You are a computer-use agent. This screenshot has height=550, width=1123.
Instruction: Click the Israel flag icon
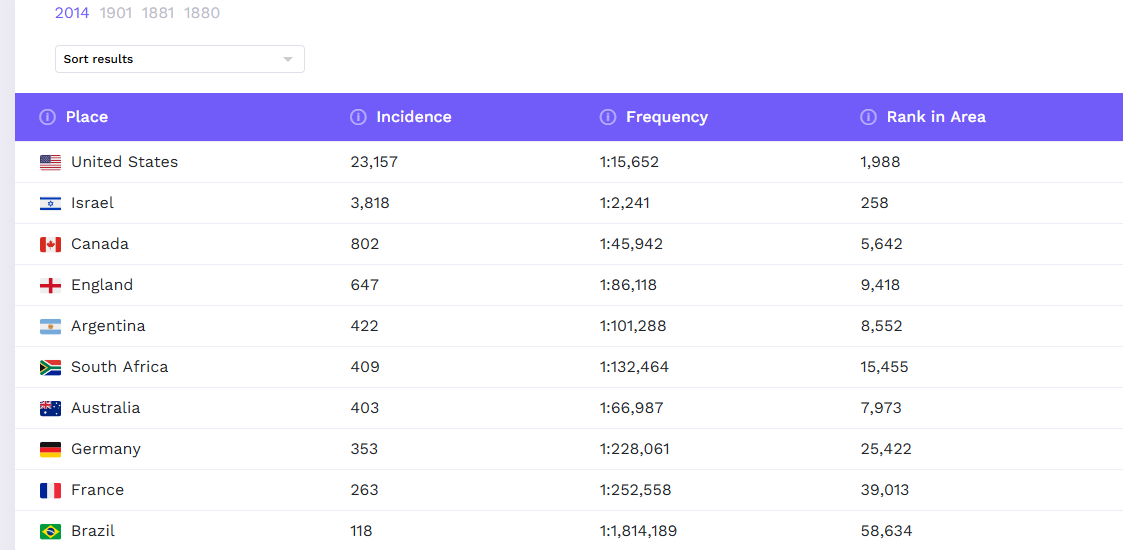50,203
